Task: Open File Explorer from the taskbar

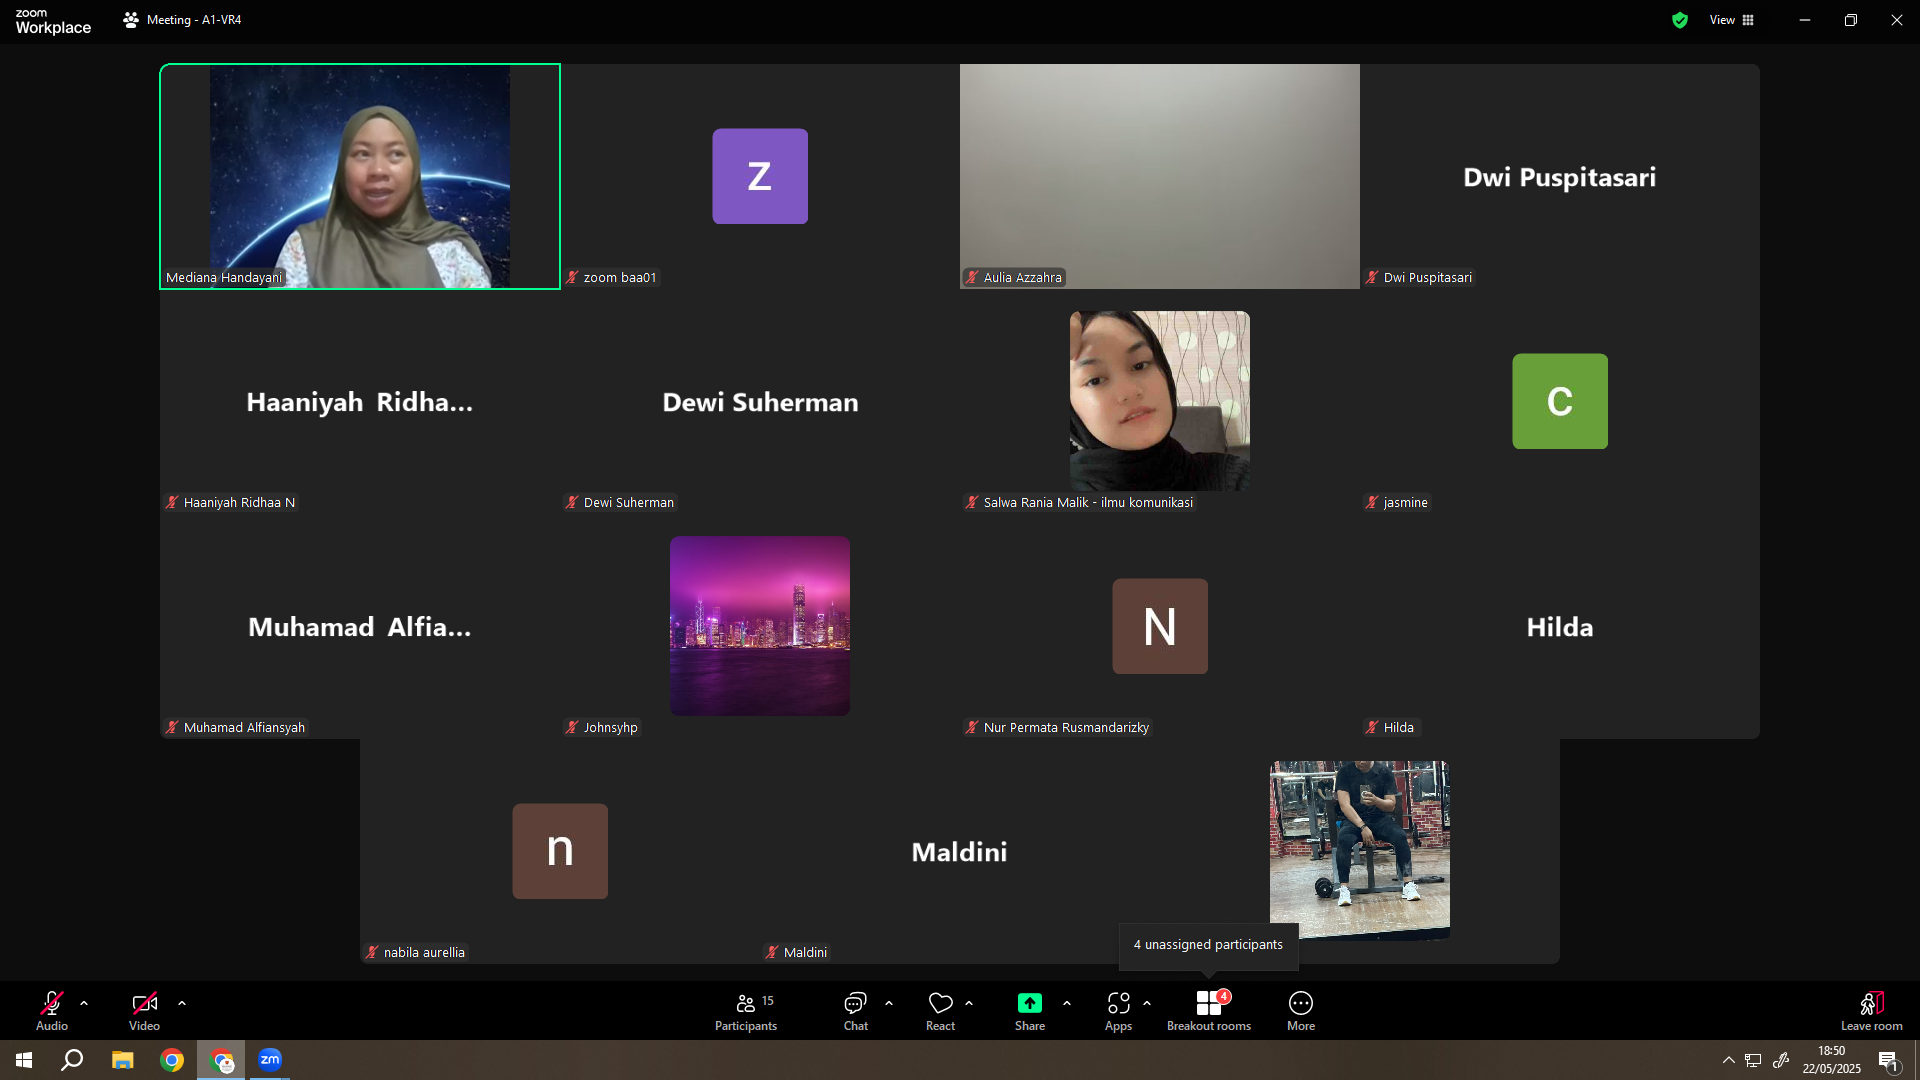Action: tap(122, 1060)
